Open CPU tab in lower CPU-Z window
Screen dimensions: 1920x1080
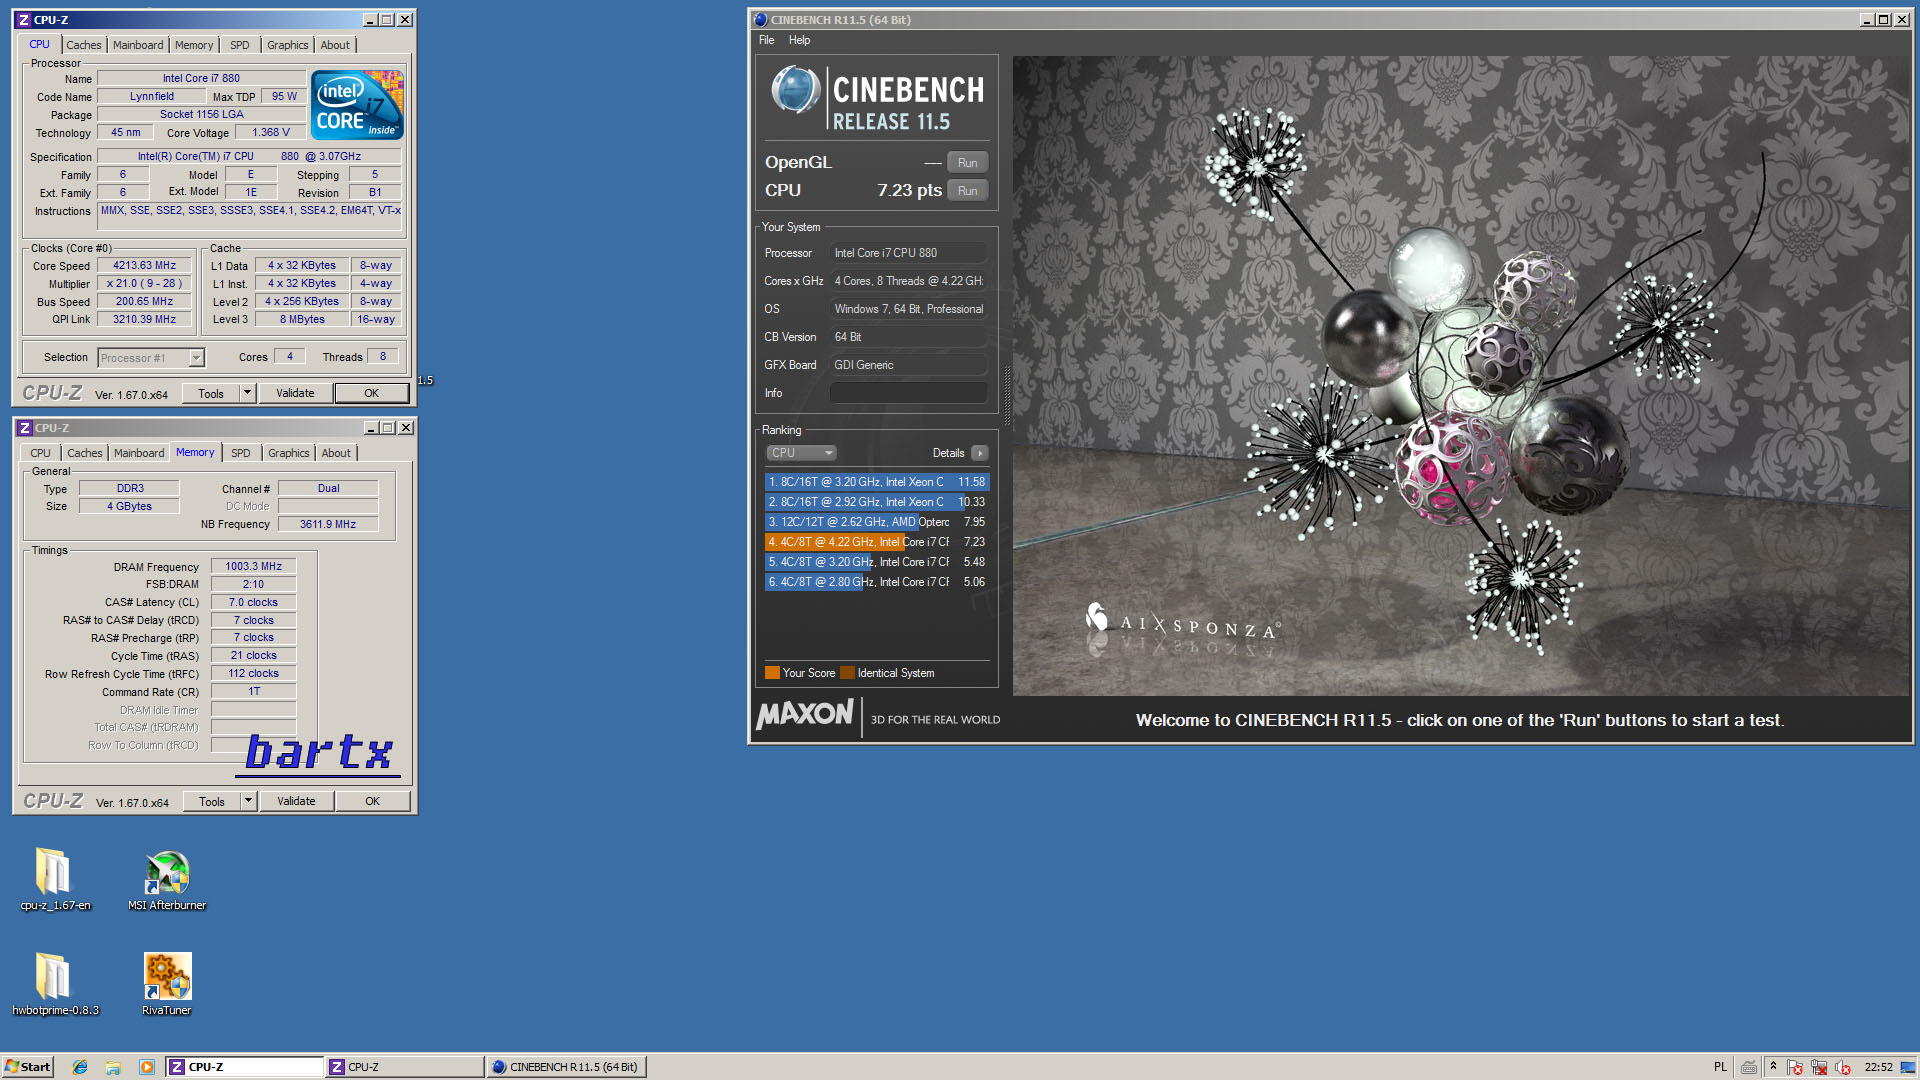pyautogui.click(x=40, y=453)
